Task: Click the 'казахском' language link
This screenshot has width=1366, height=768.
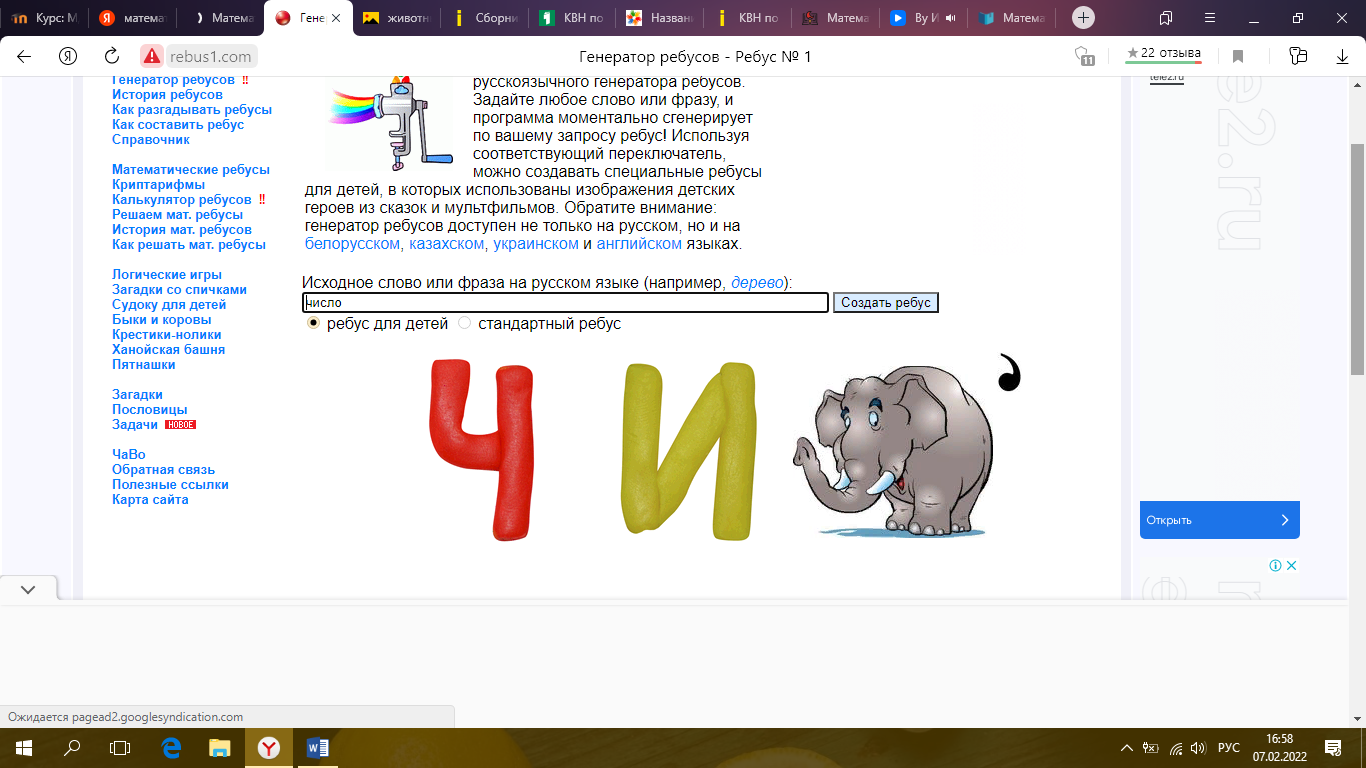Action: 447,244
